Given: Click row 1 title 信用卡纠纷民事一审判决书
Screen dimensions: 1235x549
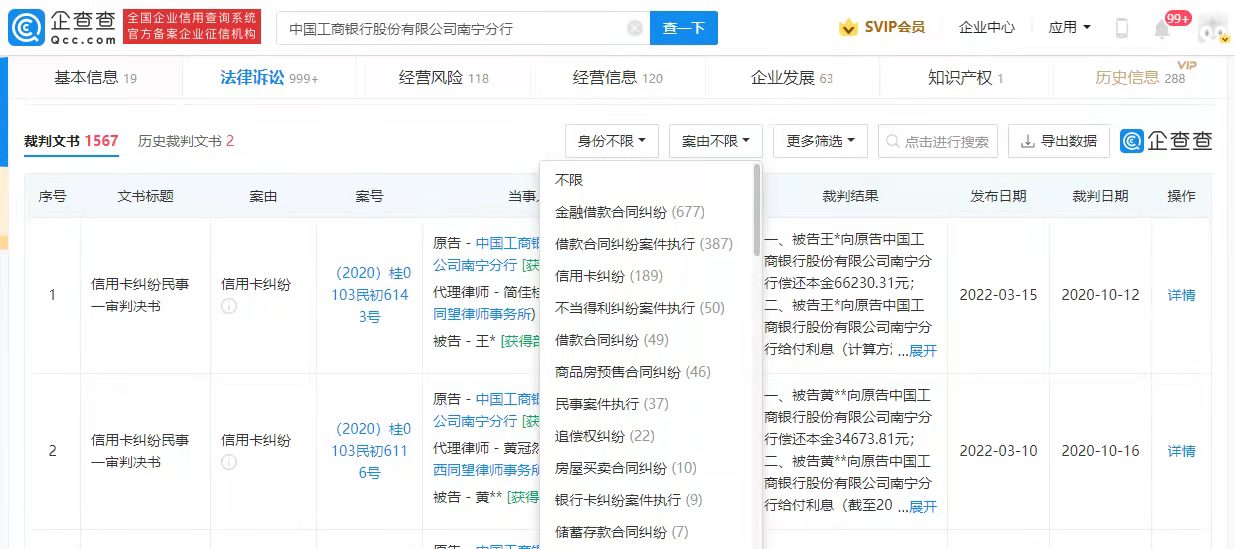Looking at the screenshot, I should 139,294.
